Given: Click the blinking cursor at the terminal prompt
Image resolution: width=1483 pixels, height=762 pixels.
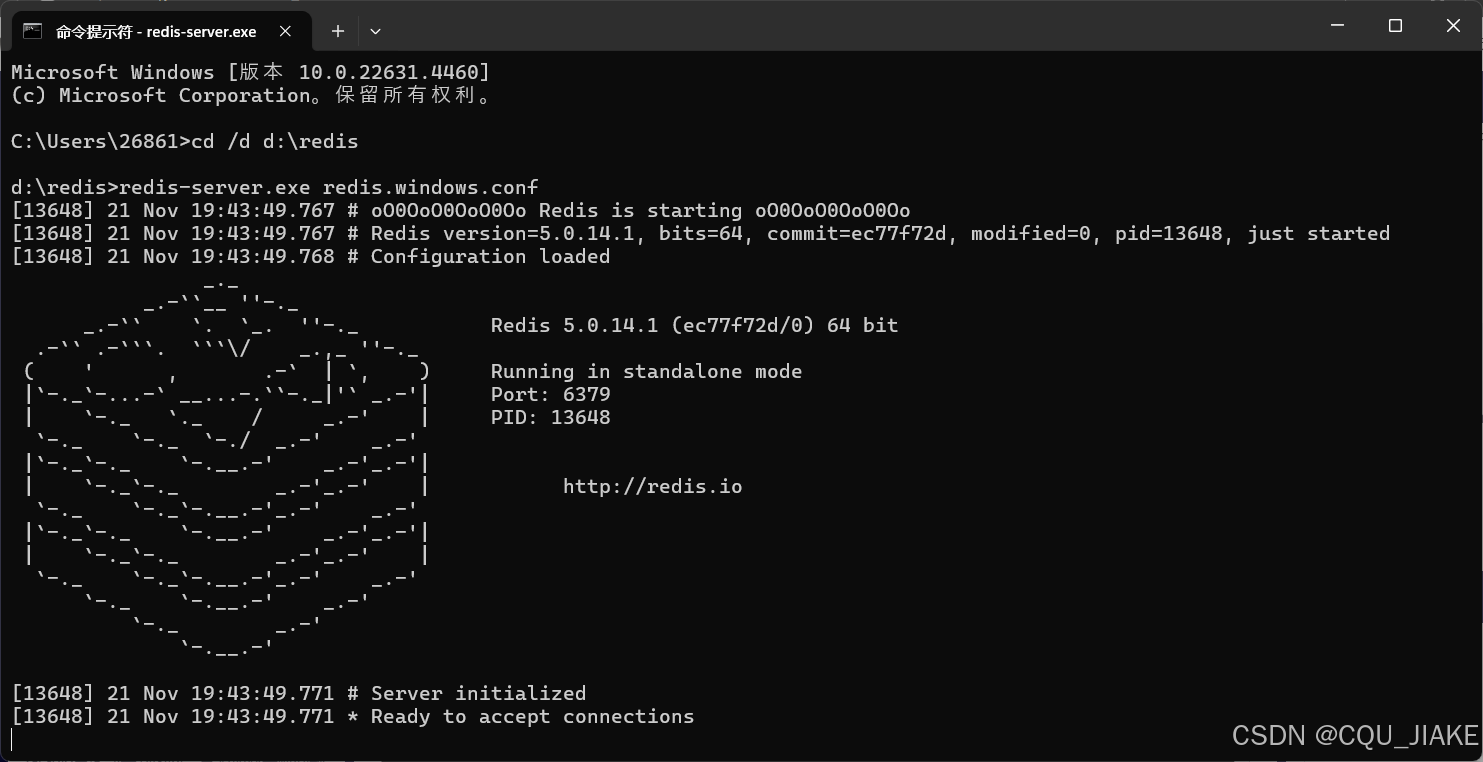Looking at the screenshot, I should click(x=14, y=740).
